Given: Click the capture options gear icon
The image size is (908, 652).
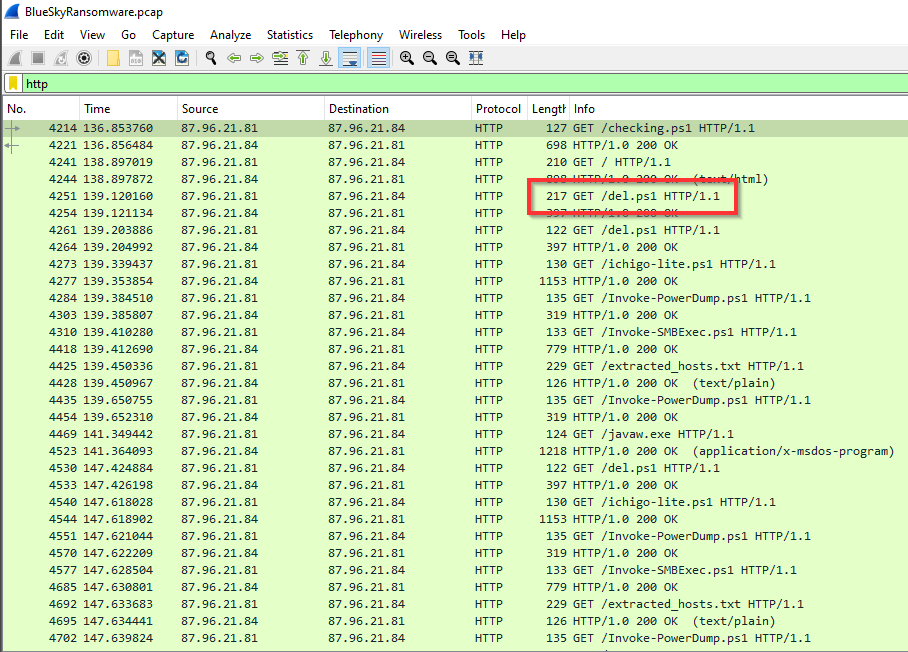Looking at the screenshot, I should point(84,58).
